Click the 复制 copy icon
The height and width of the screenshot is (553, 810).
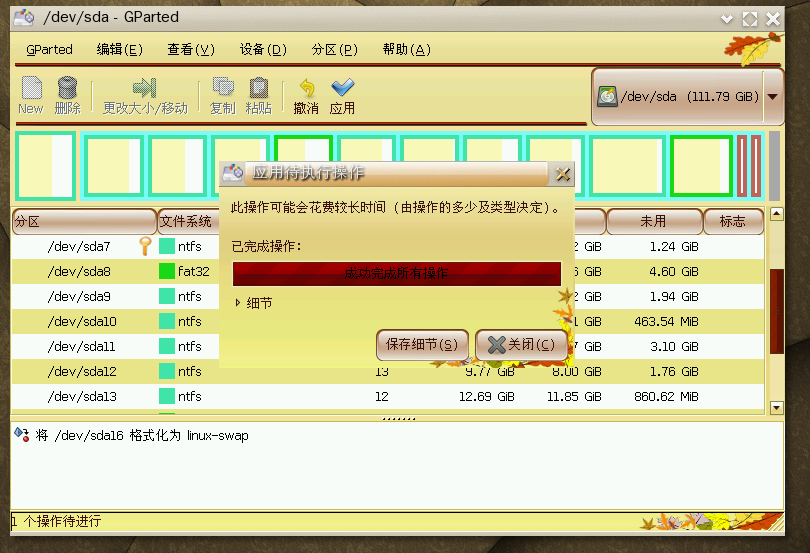[223, 87]
